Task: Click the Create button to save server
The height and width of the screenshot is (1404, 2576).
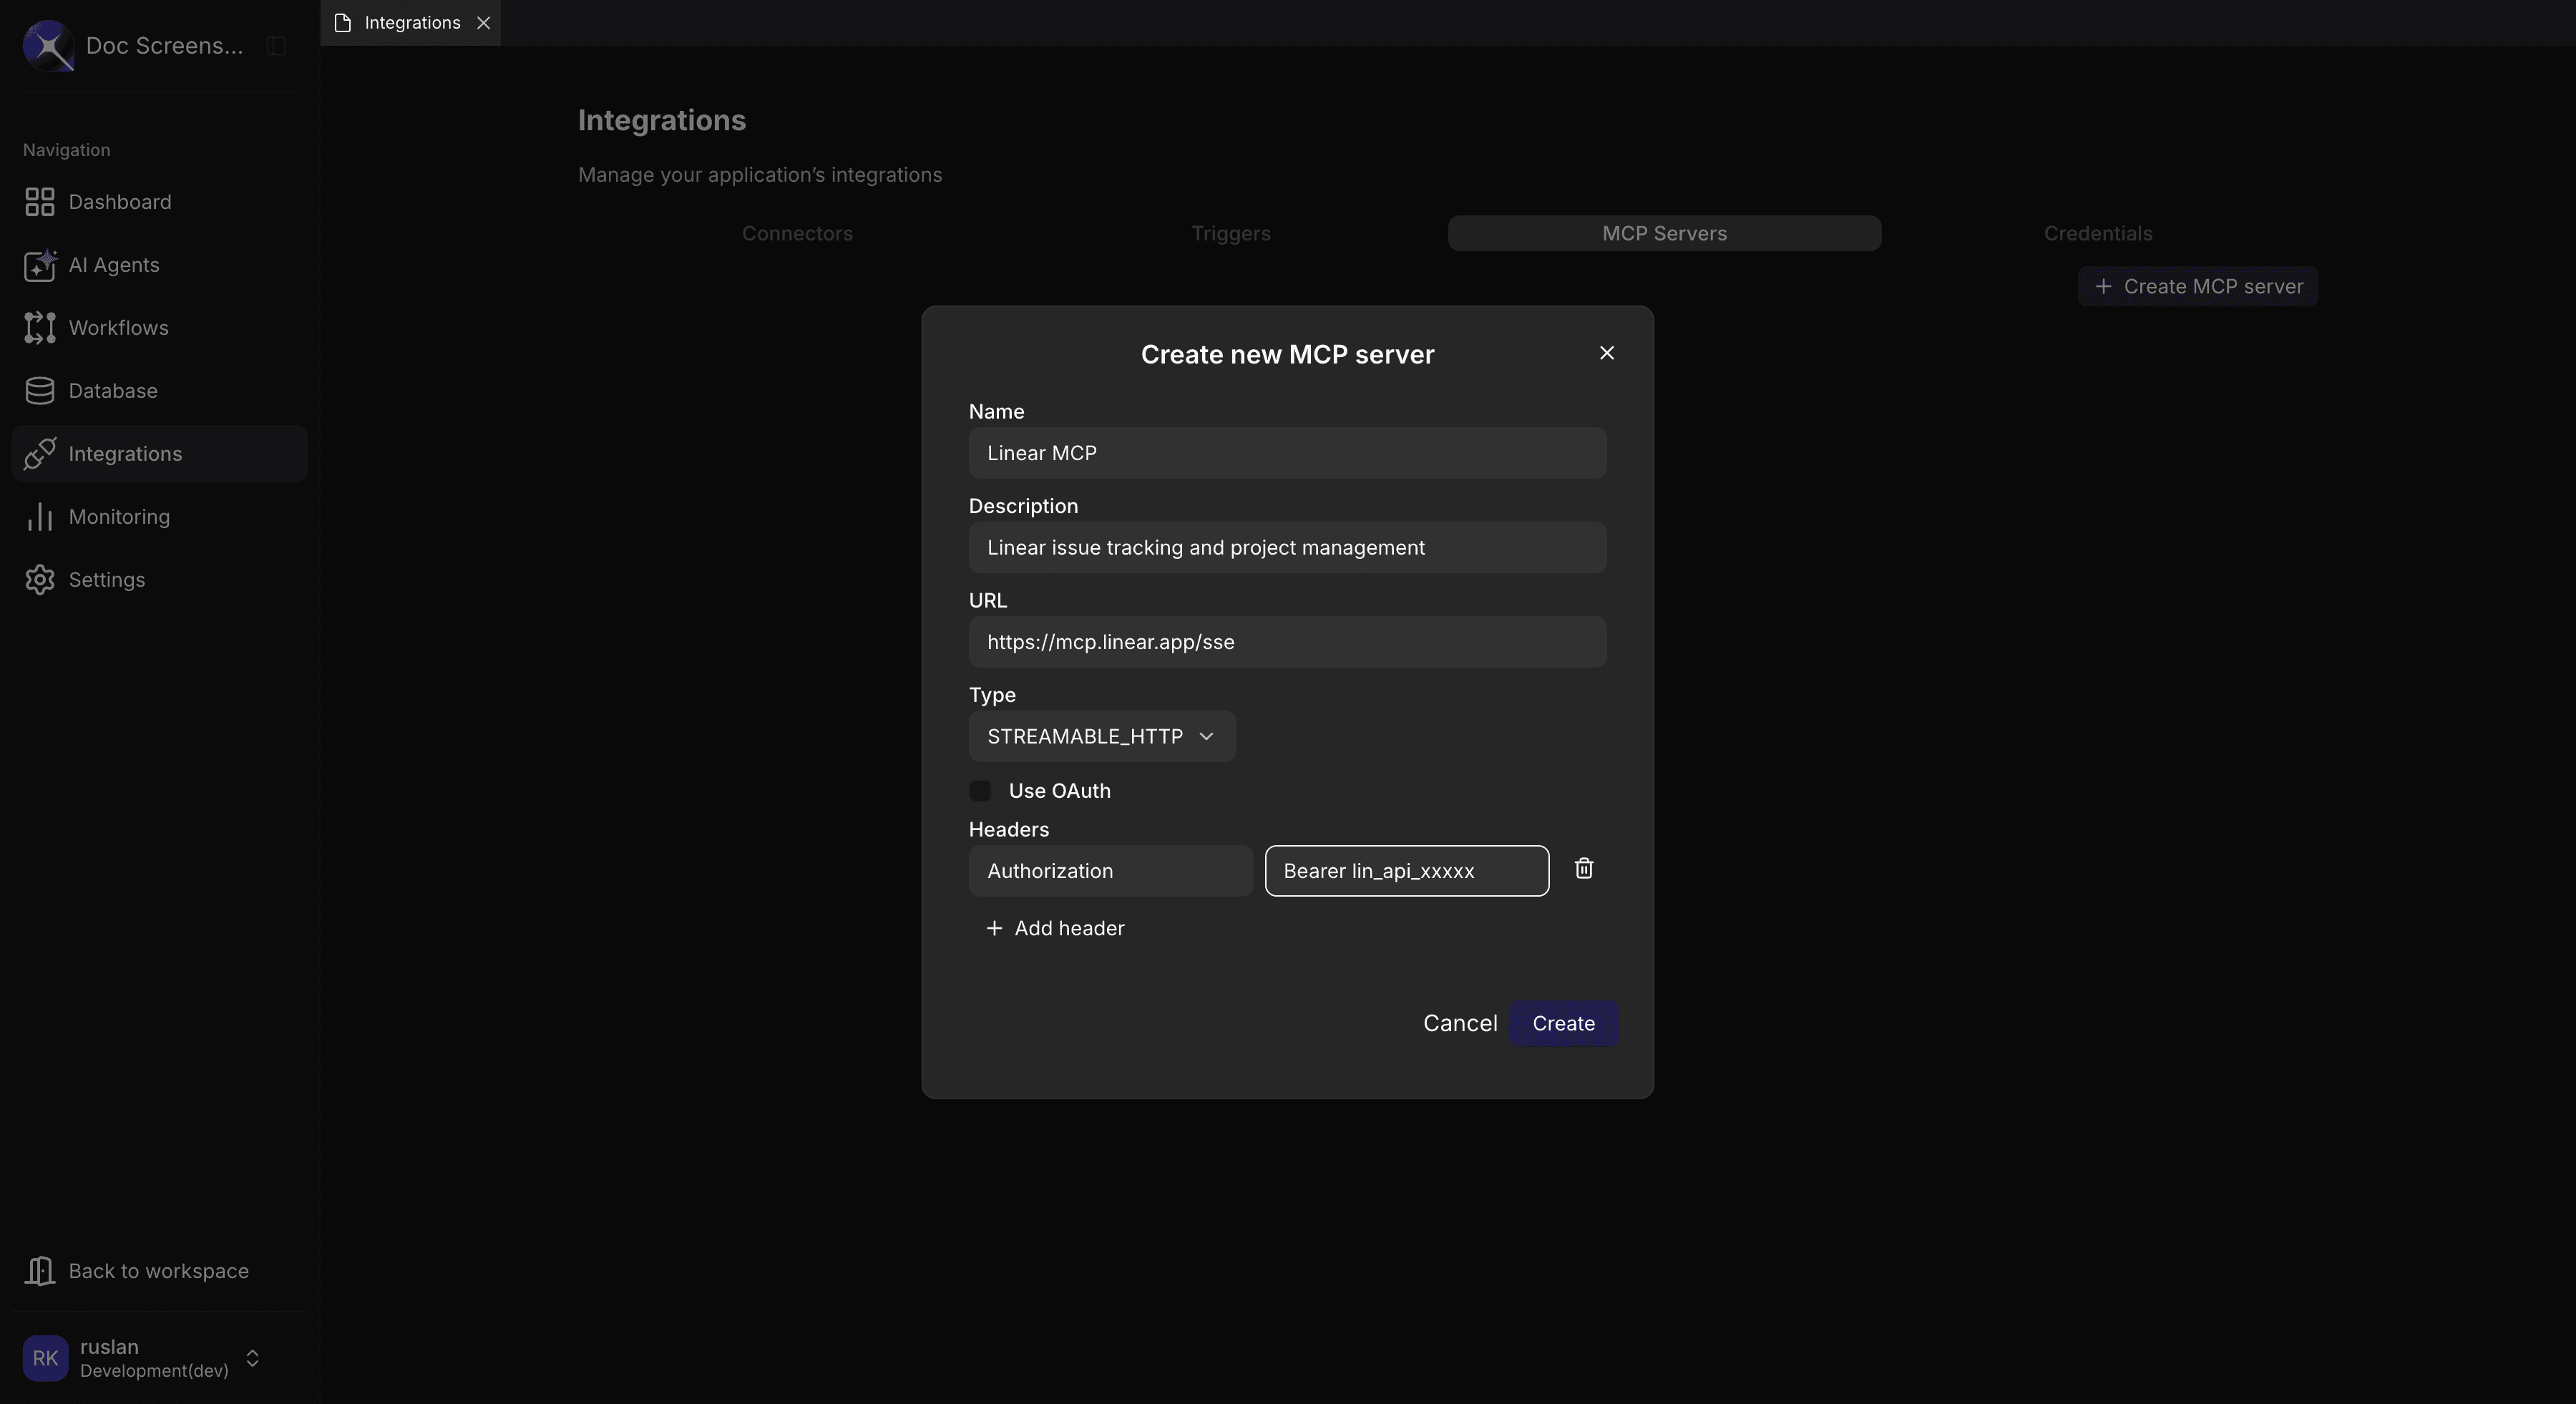Action: click(1563, 1022)
